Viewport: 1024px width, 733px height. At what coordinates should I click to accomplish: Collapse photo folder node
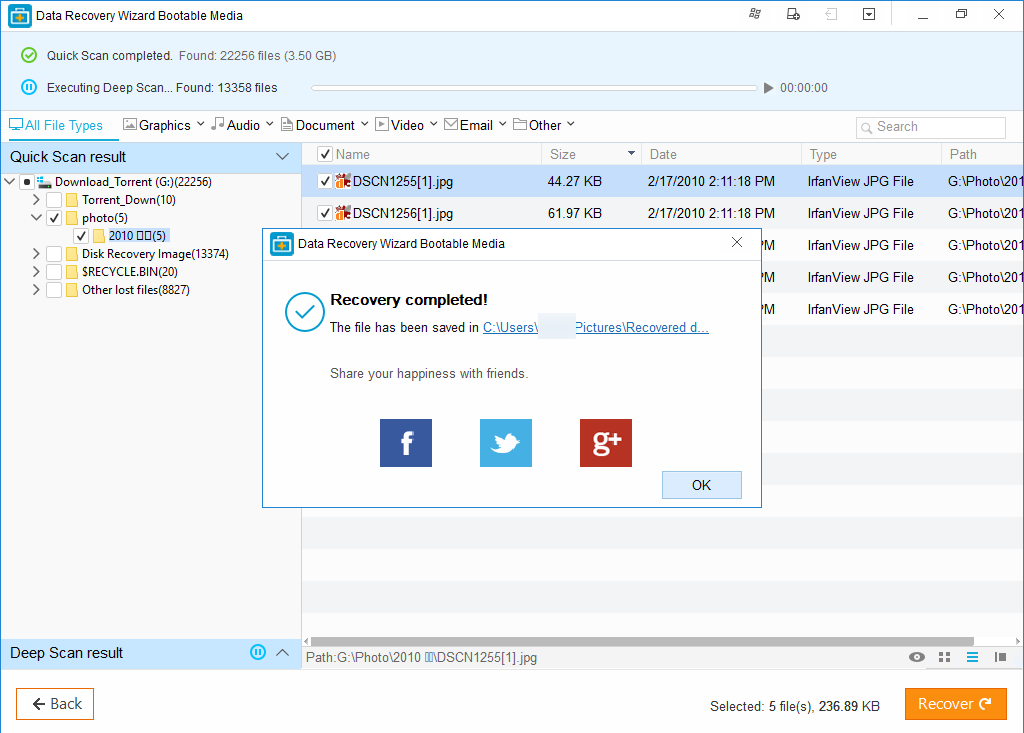click(x=36, y=218)
